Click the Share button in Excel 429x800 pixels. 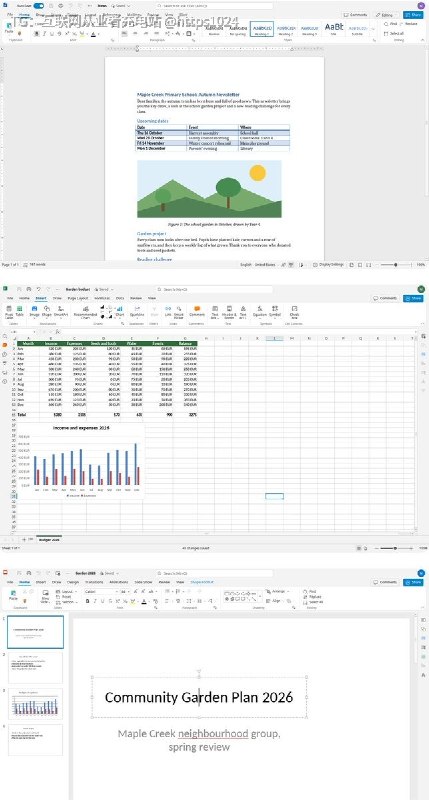click(413, 298)
